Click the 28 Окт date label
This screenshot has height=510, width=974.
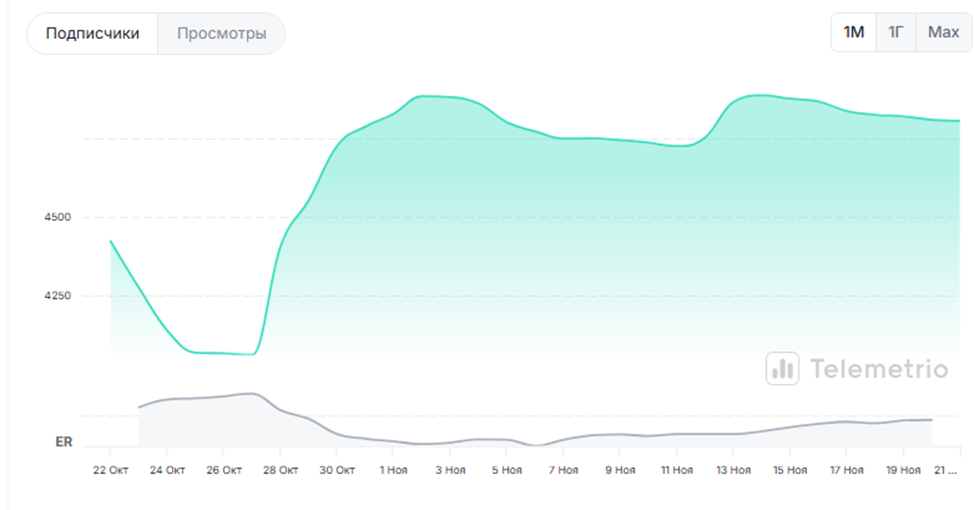pos(281,470)
